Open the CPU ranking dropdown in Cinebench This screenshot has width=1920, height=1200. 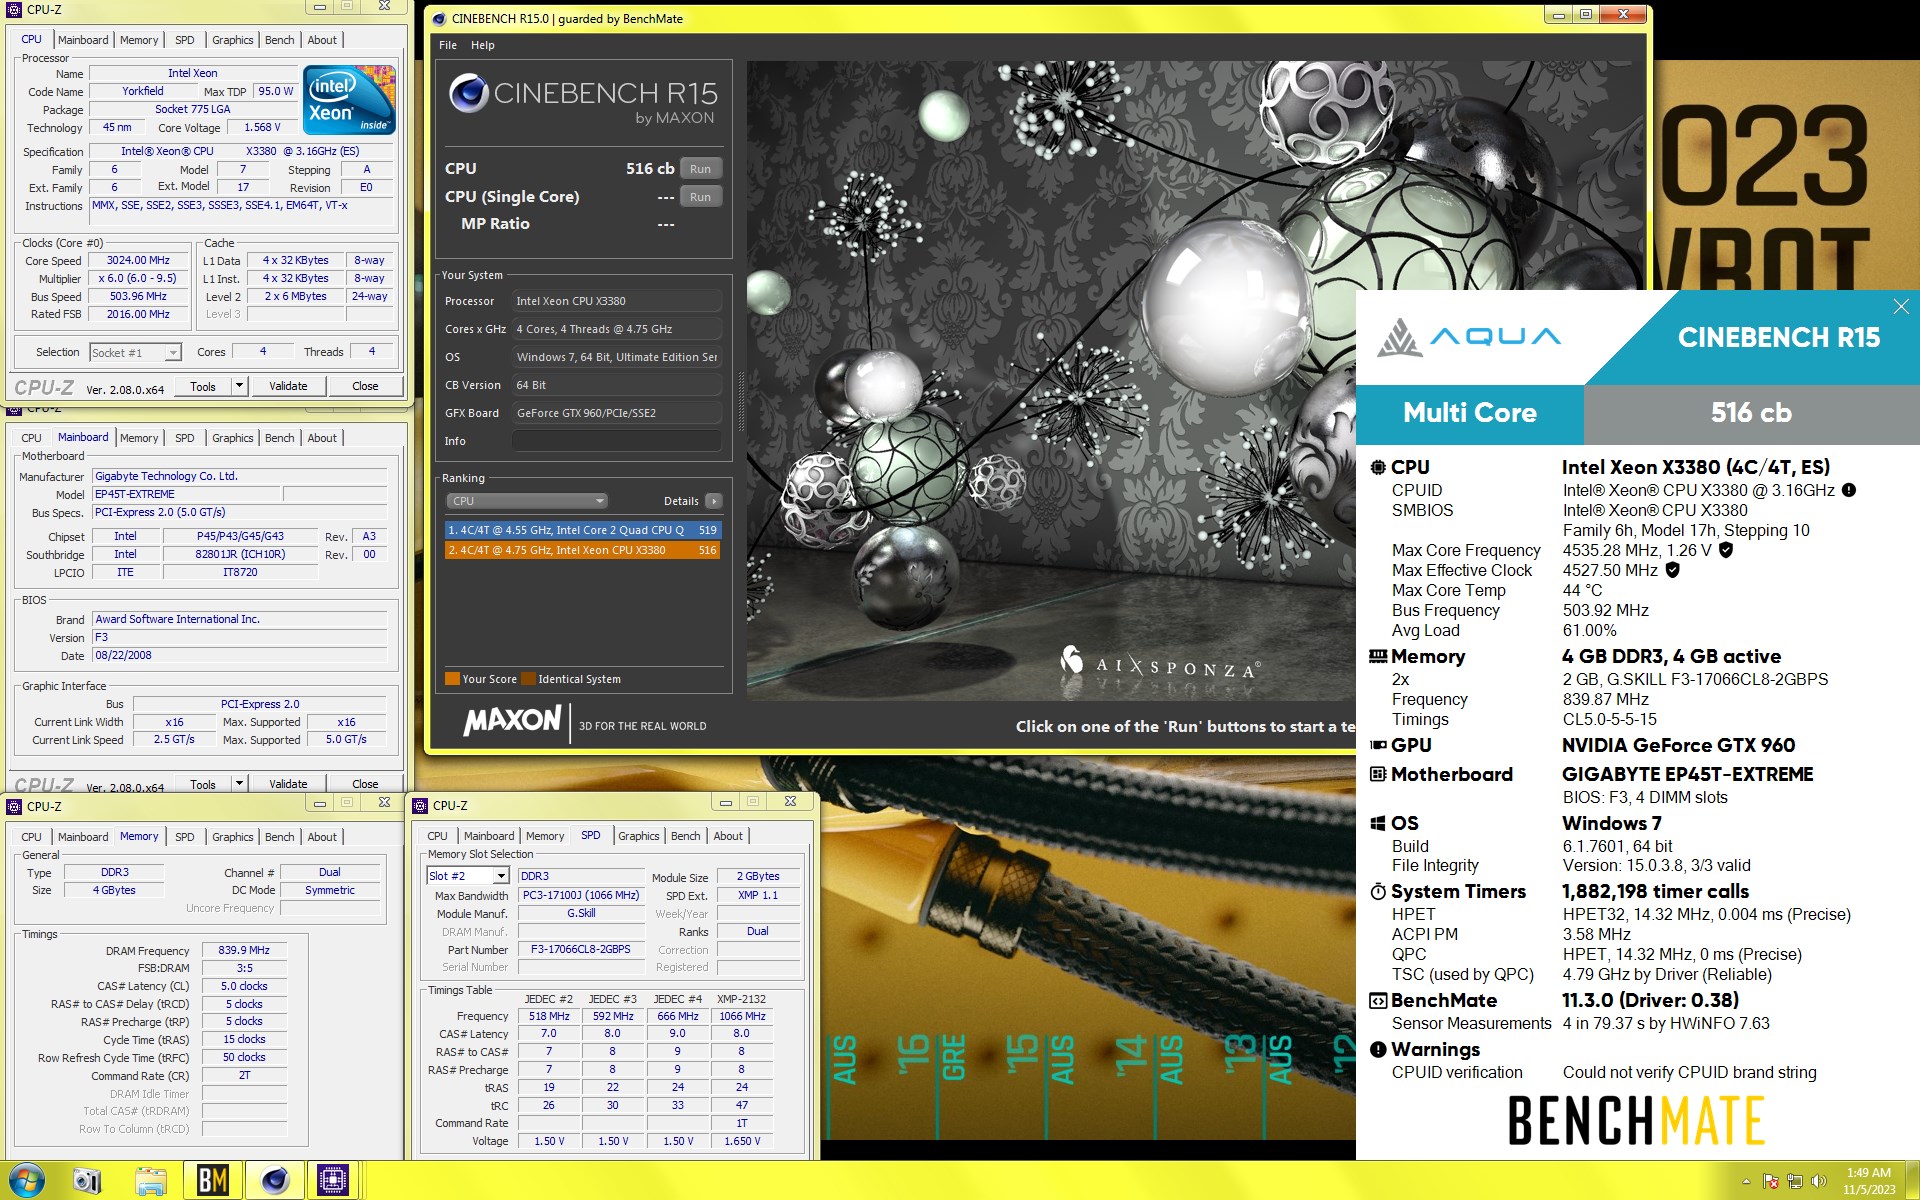tap(526, 501)
